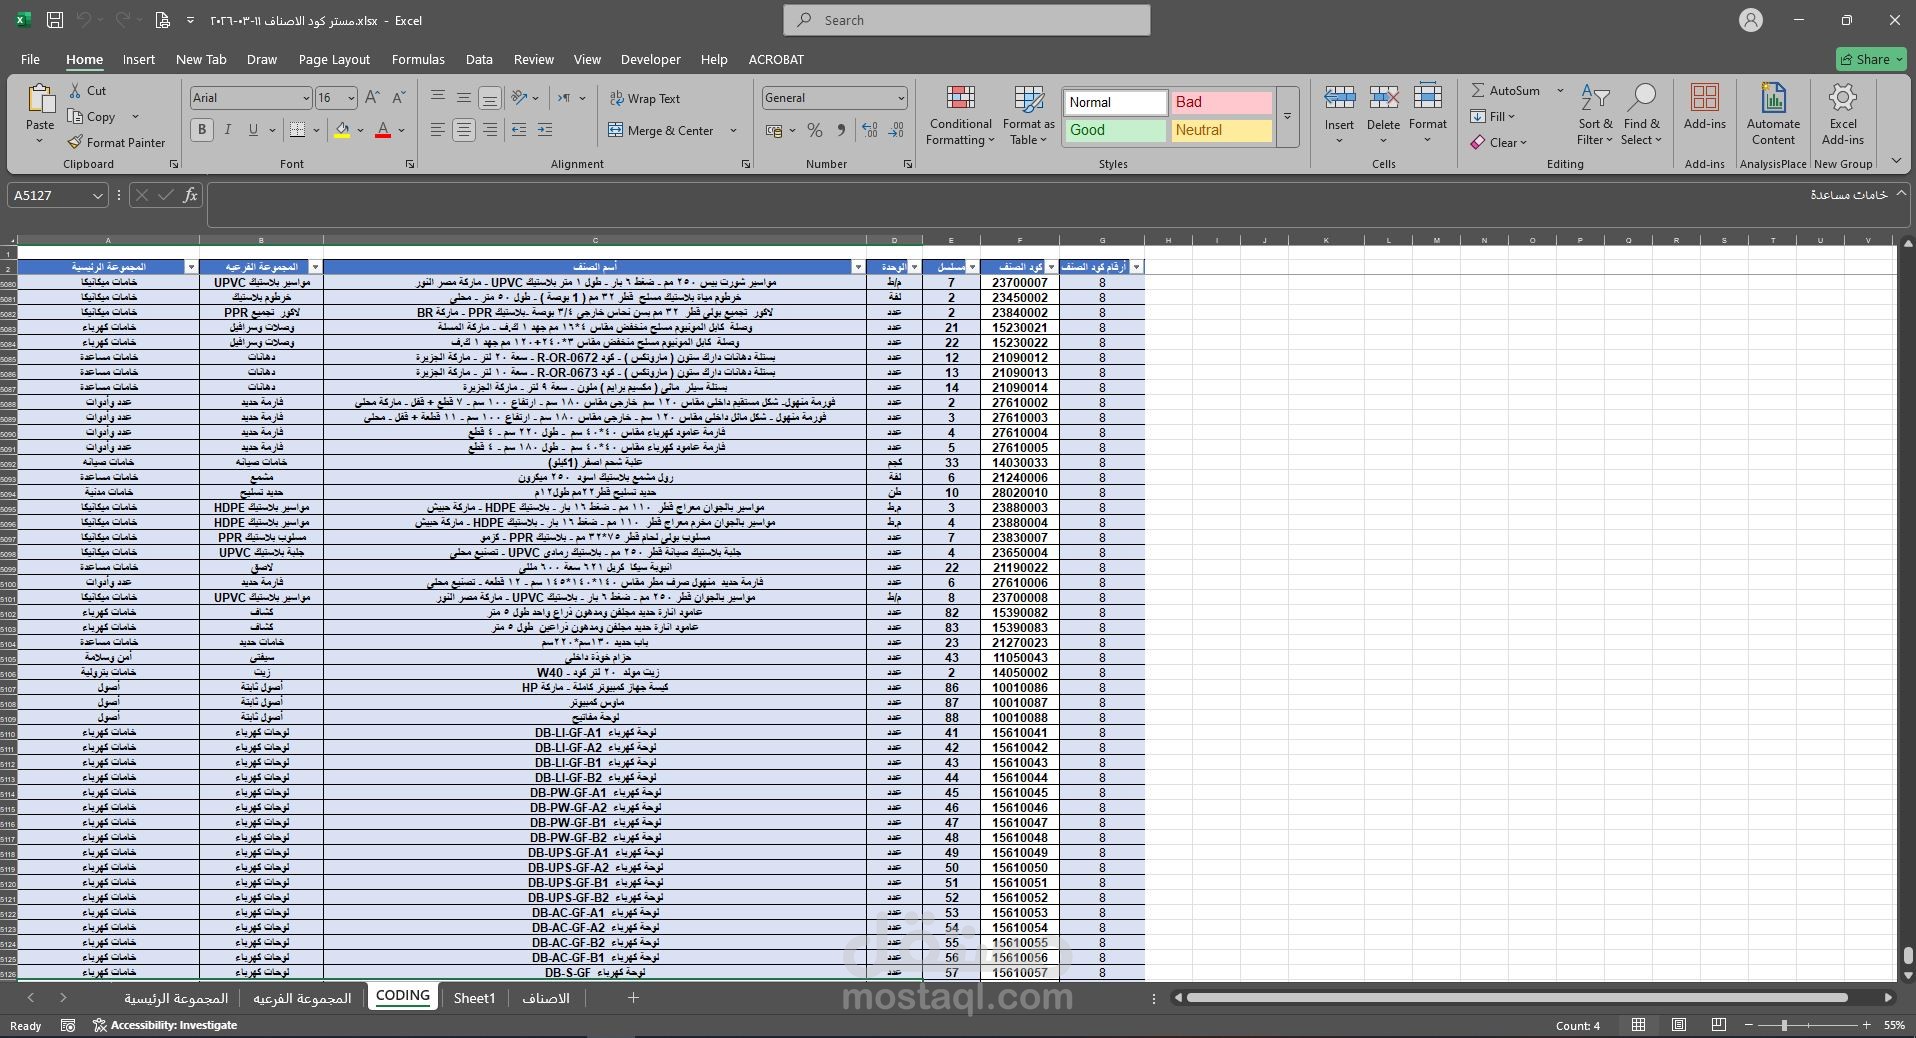Image resolution: width=1916 pixels, height=1038 pixels.
Task: Click the Copy icon
Action: tap(75, 116)
